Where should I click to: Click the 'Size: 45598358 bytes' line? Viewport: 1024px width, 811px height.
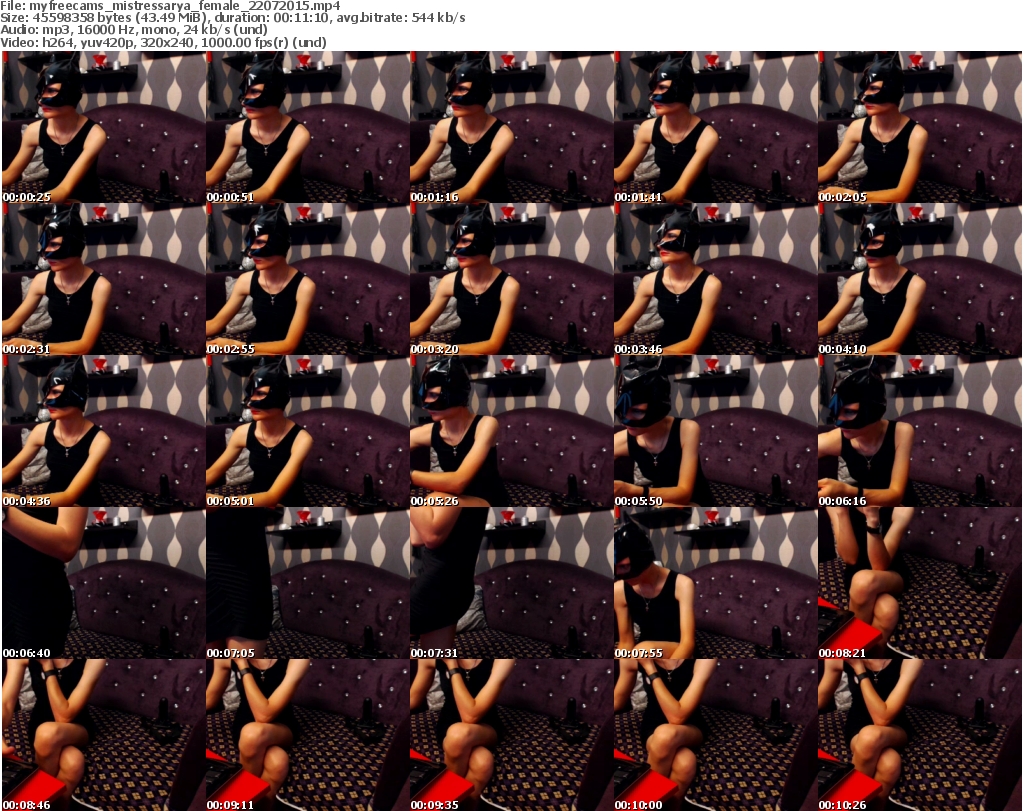(233, 18)
